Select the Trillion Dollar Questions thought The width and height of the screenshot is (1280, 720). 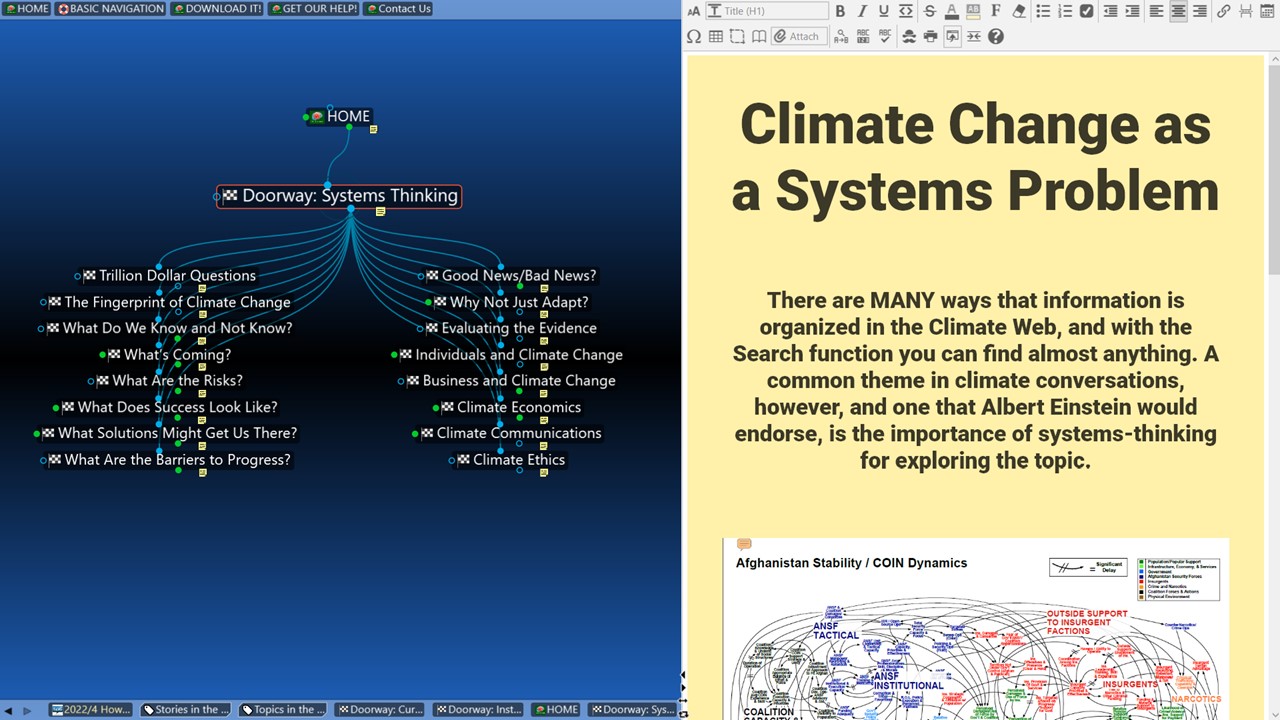[177, 275]
